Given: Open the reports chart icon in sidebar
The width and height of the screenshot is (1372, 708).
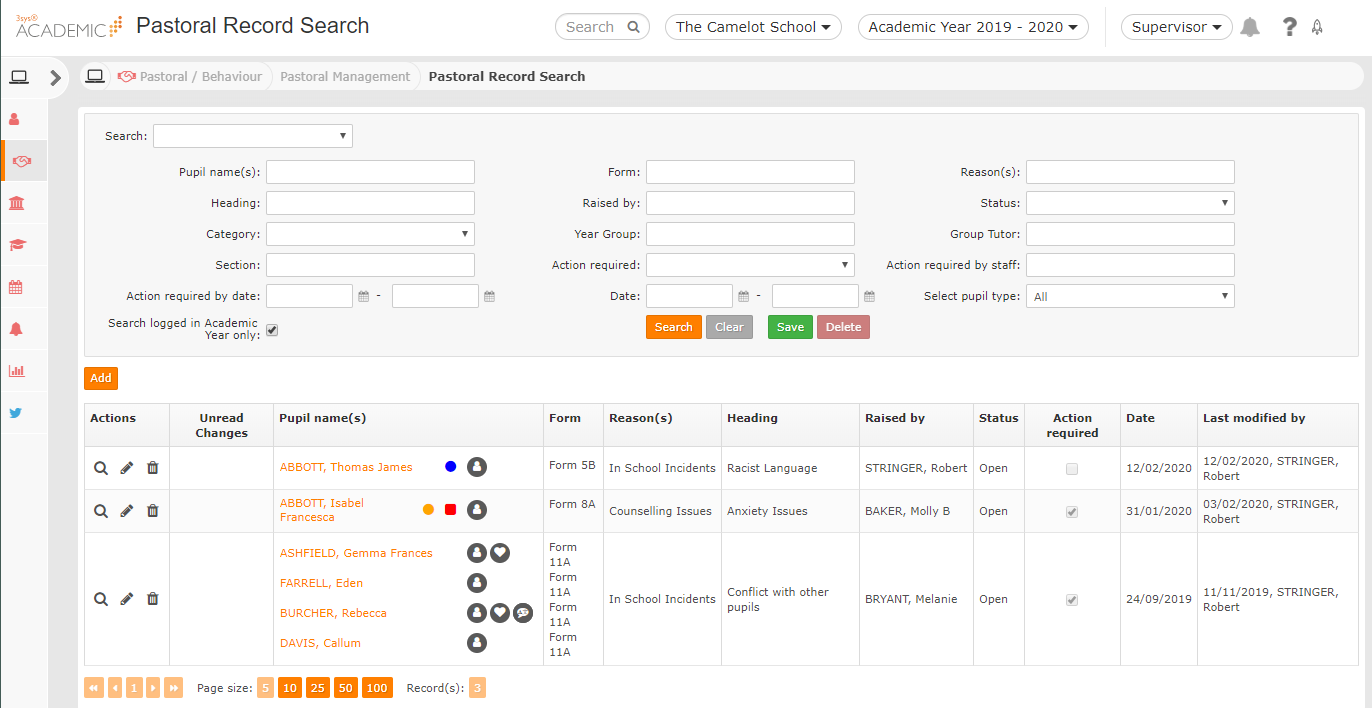Looking at the screenshot, I should (16, 371).
